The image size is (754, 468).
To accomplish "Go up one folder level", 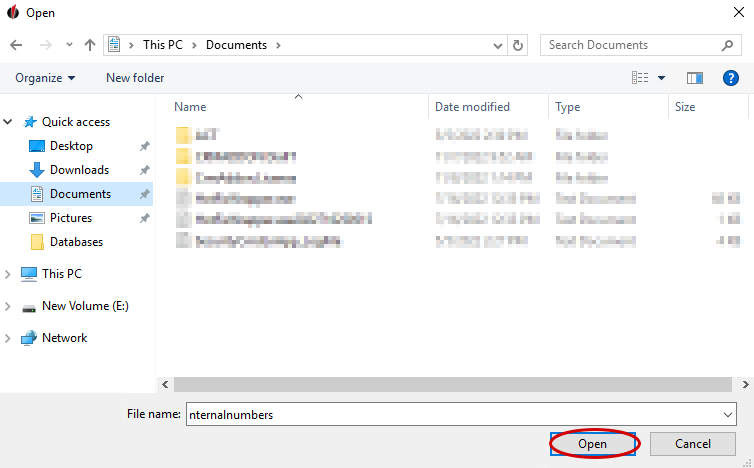I will [x=90, y=45].
